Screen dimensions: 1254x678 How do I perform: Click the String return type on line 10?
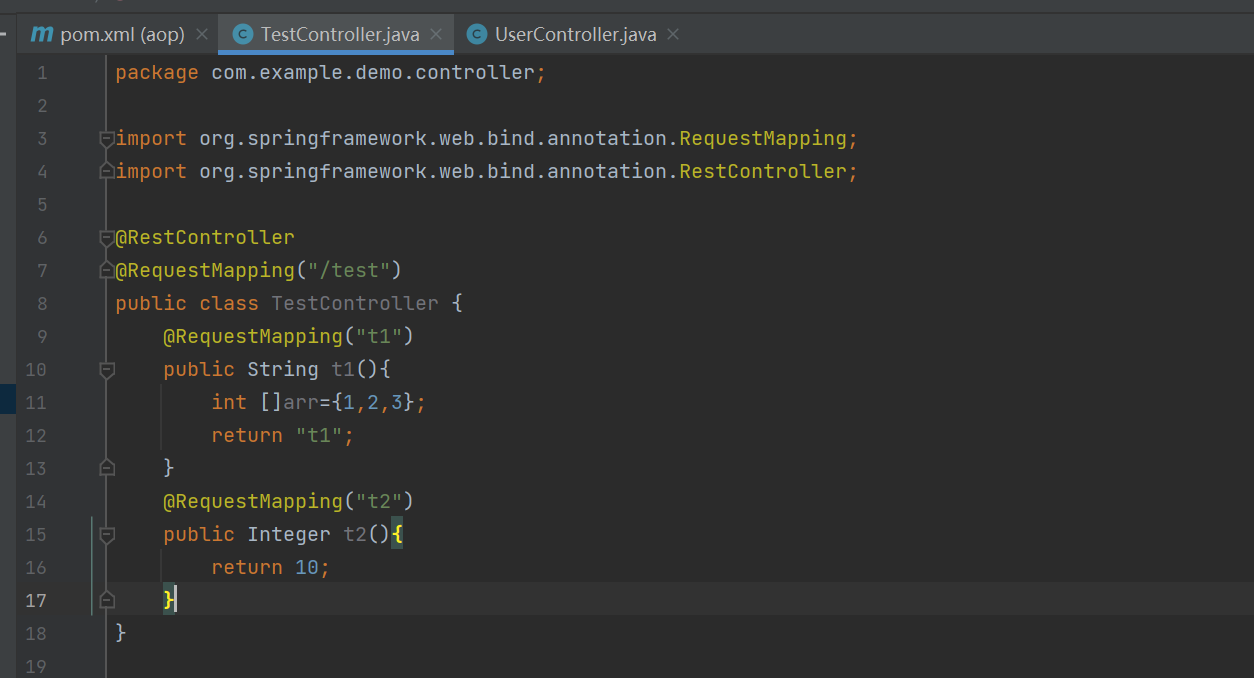283,369
